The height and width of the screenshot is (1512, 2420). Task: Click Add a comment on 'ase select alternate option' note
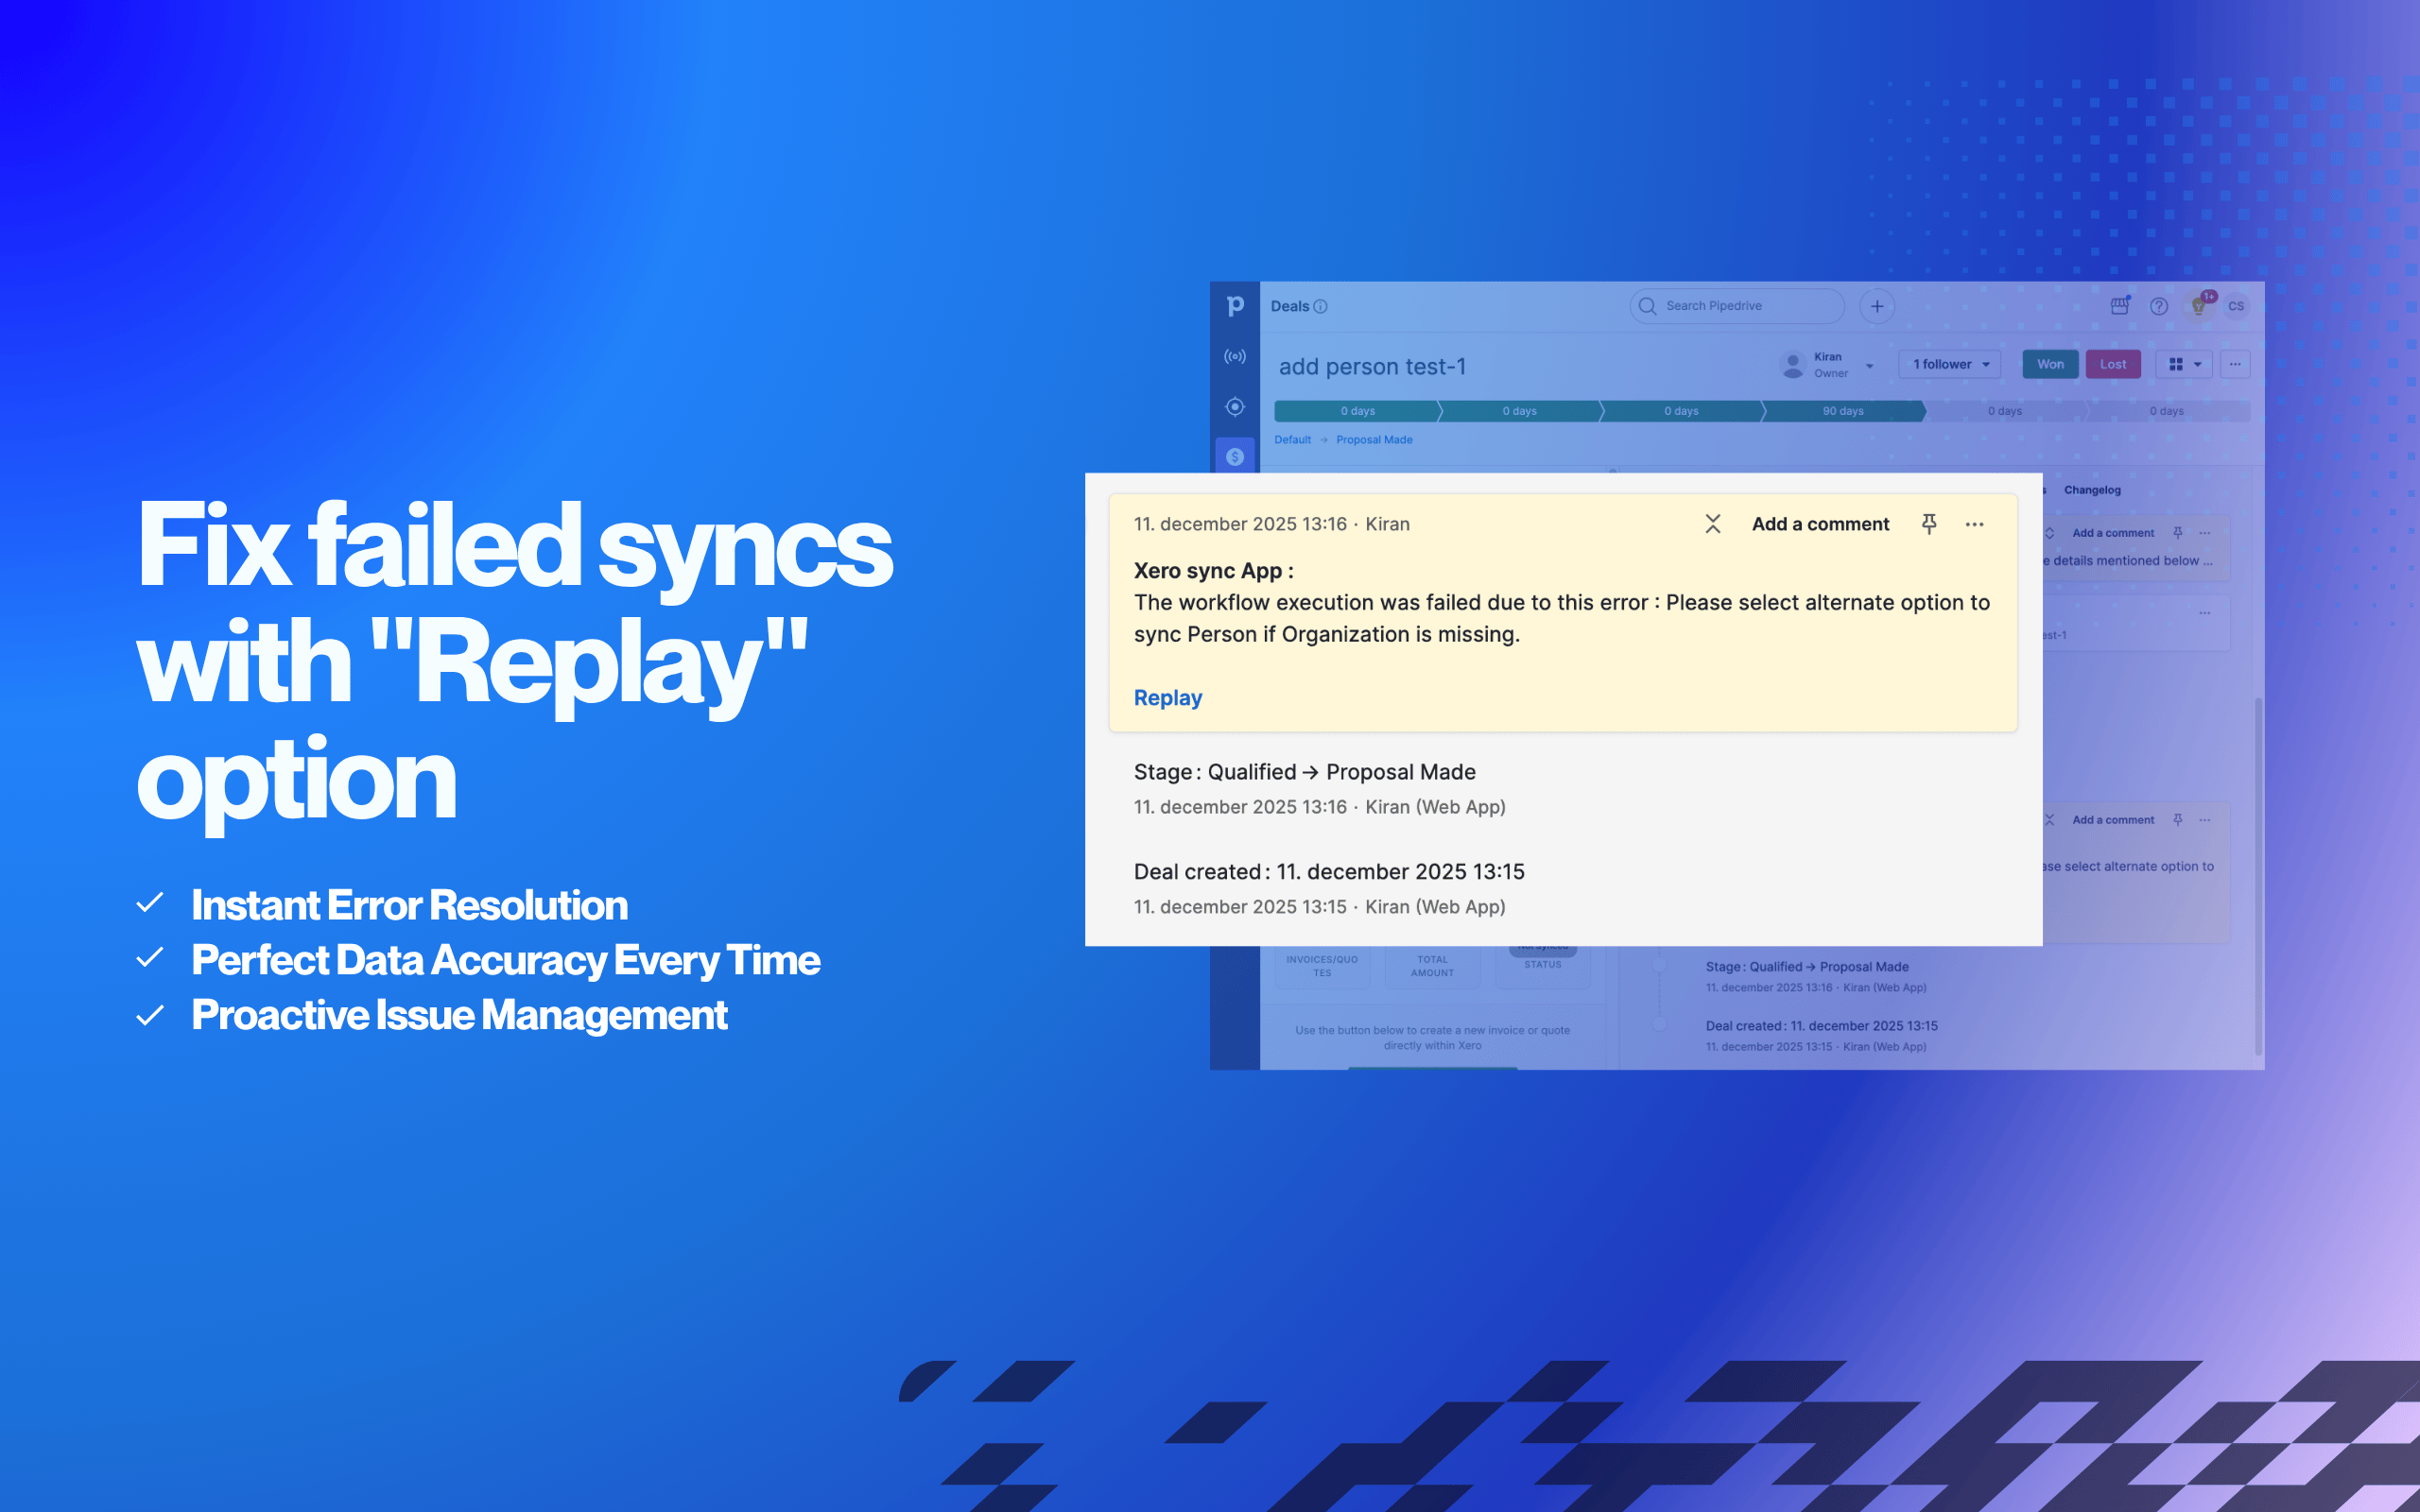(x=2113, y=820)
